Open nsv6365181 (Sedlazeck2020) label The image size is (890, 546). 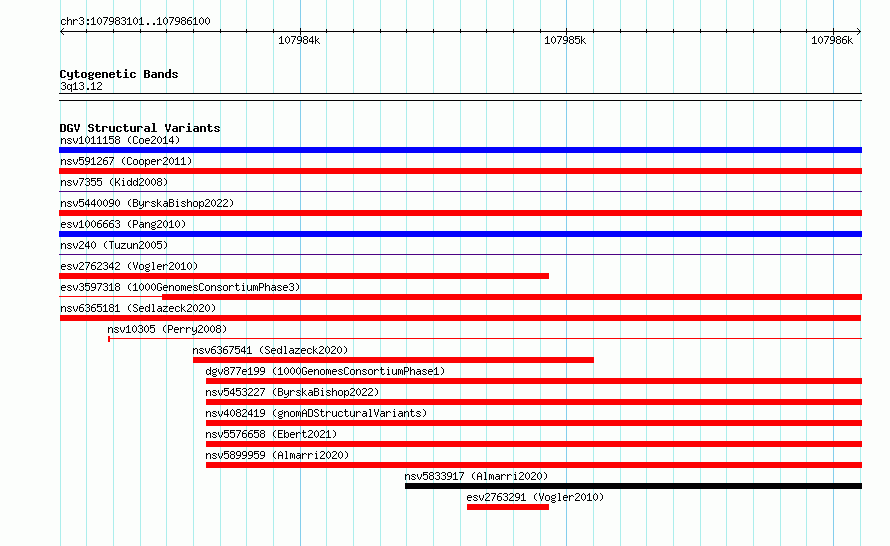[138, 308]
